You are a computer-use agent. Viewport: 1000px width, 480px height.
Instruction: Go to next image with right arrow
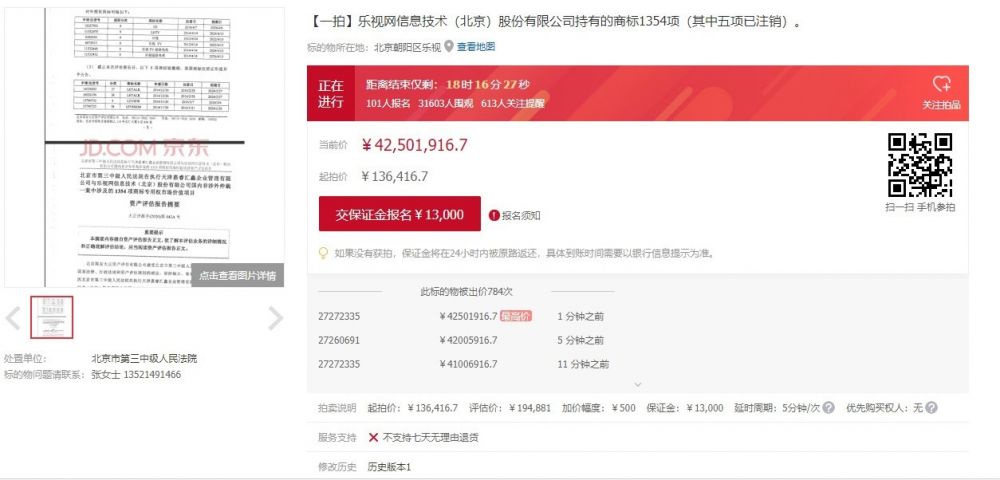point(275,319)
